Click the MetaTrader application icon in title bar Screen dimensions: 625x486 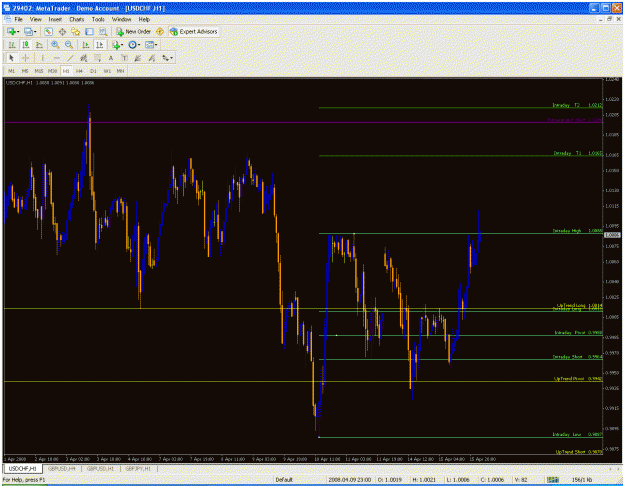tap(7, 8)
